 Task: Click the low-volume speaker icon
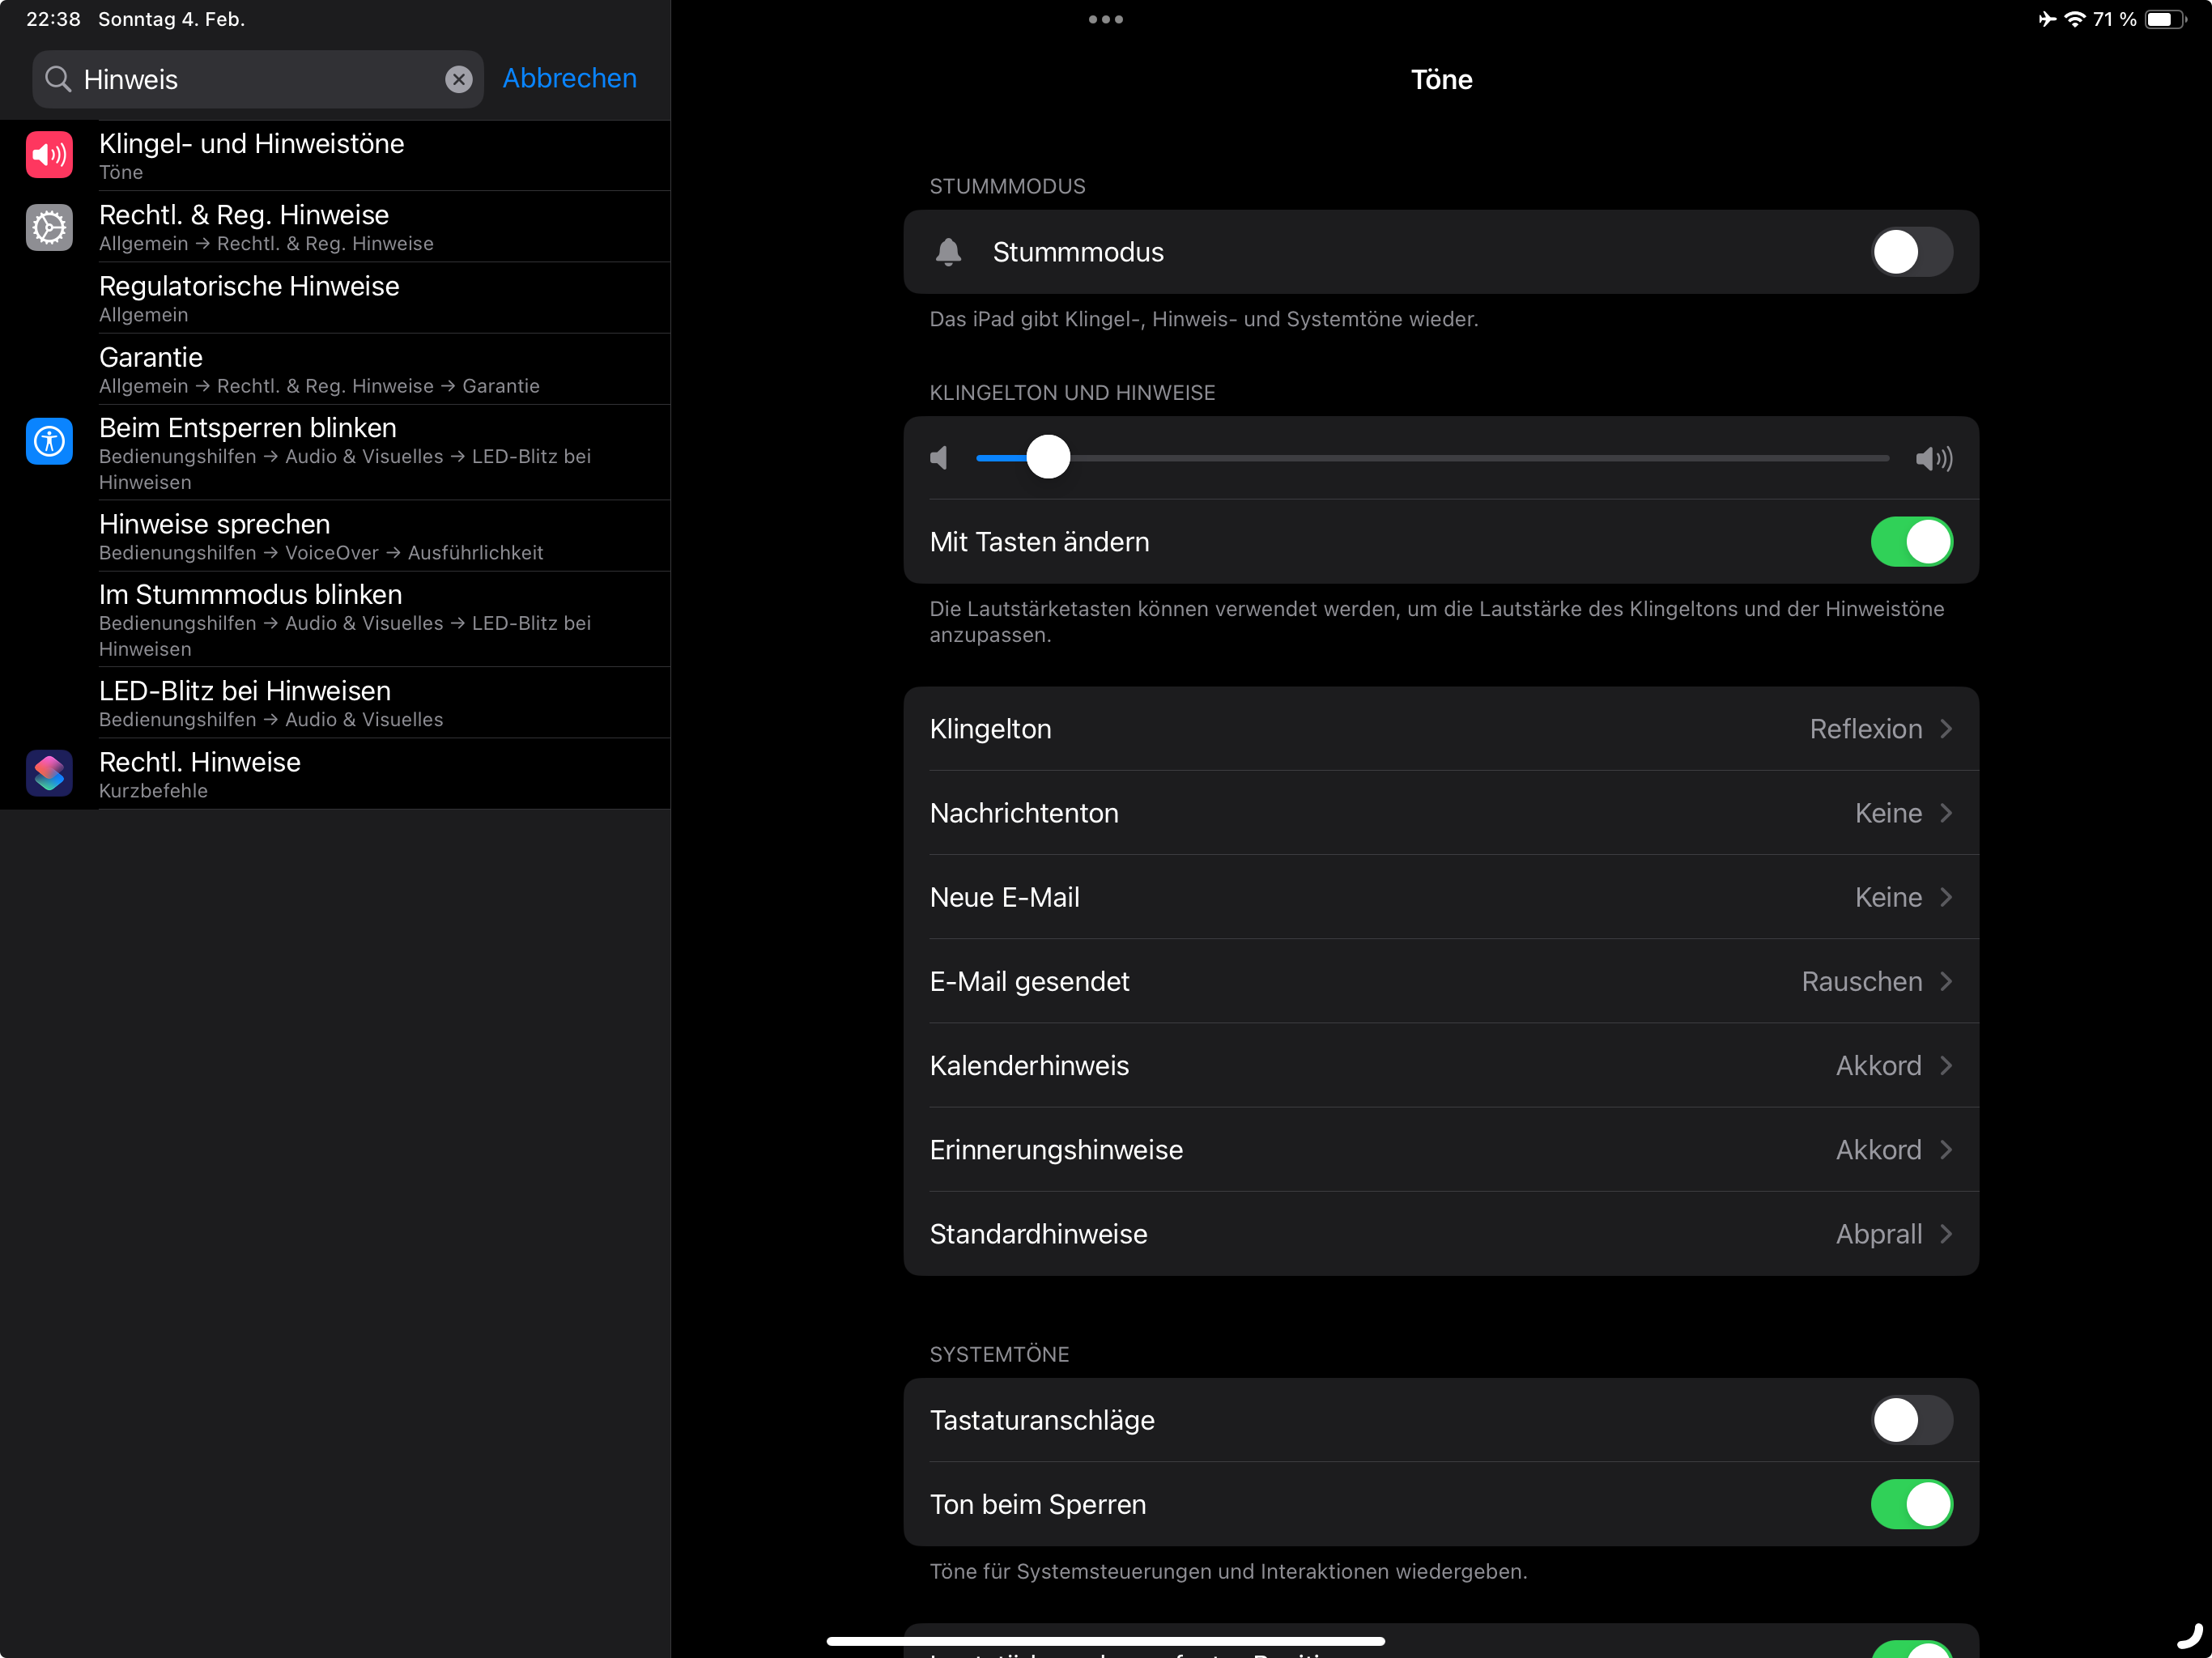click(939, 458)
